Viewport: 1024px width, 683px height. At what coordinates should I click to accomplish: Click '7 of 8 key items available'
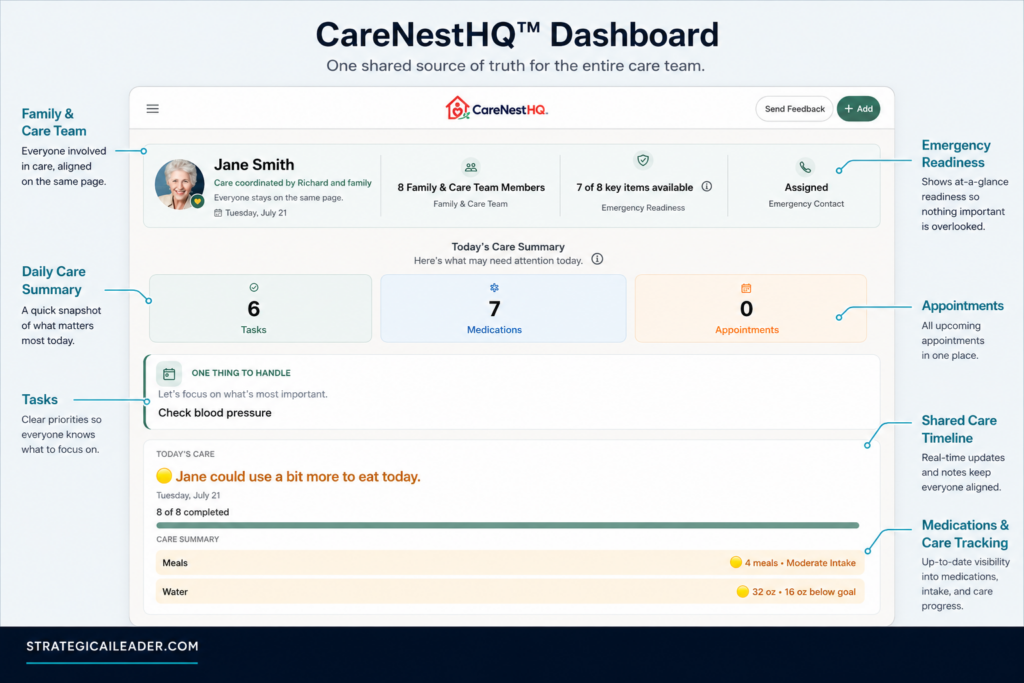[635, 187]
